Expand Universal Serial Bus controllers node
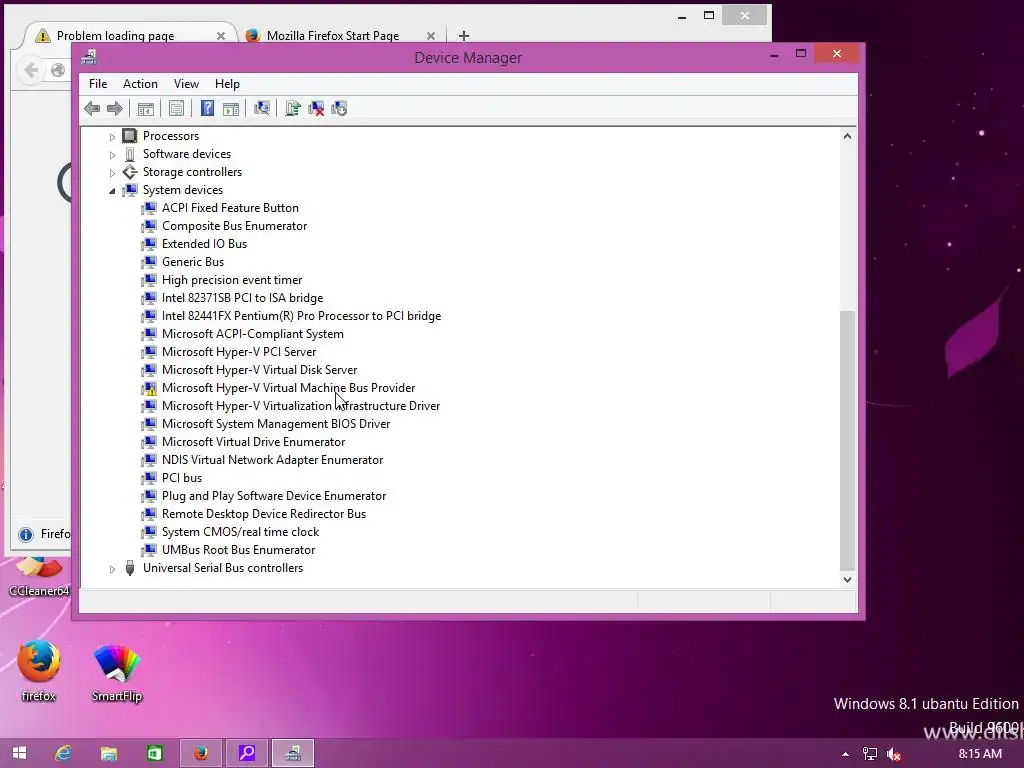The image size is (1024, 768). (x=112, y=569)
